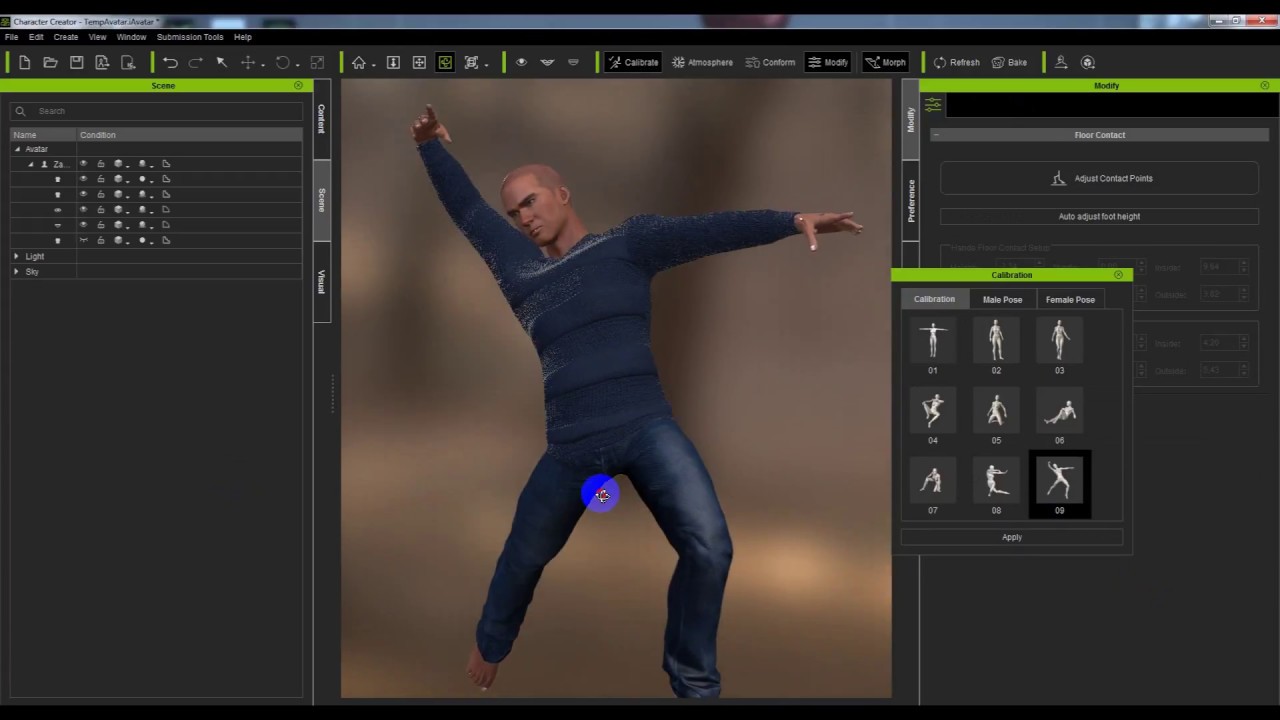Collapse the Za sub-node arrow

click(31, 164)
